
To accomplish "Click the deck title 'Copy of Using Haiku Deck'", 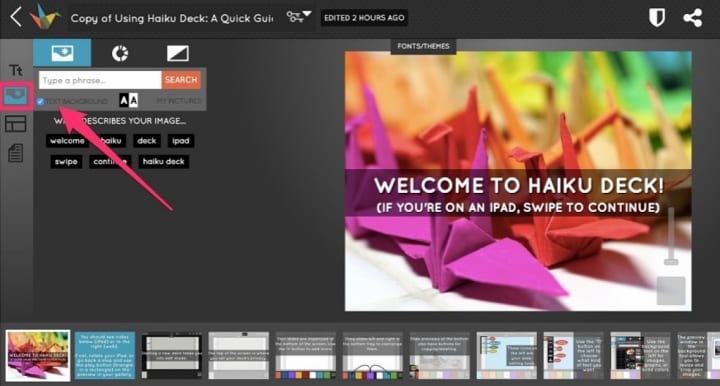I will [172, 18].
